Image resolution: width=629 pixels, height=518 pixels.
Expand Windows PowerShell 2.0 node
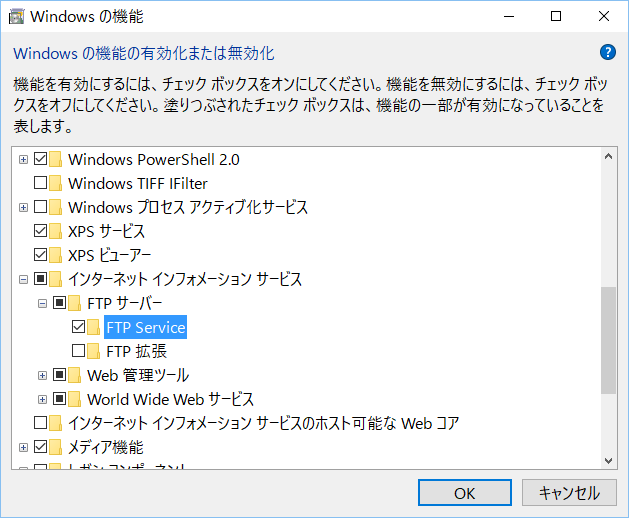click(23, 160)
